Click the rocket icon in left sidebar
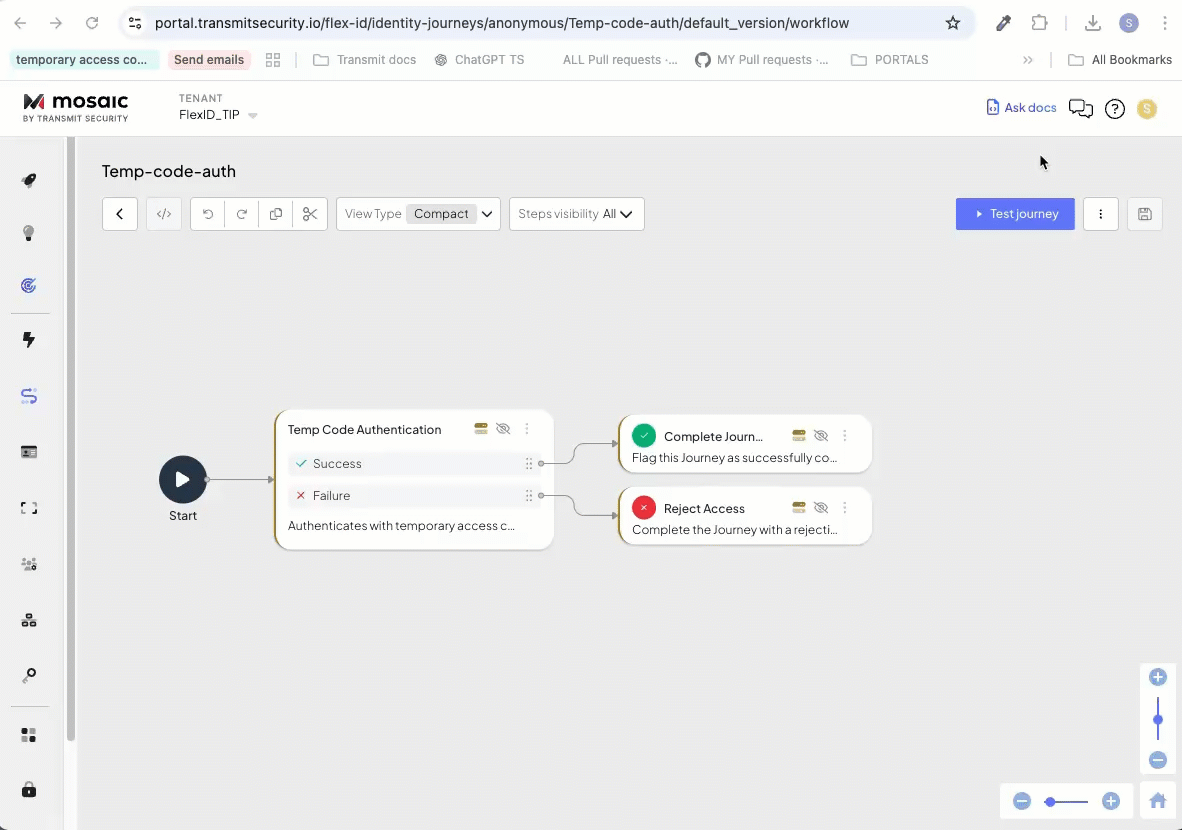 (29, 180)
